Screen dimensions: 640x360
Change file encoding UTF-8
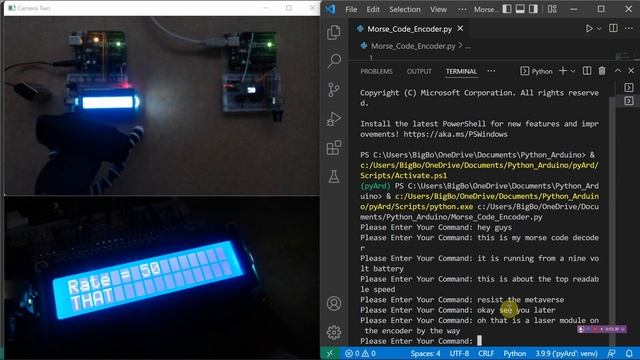pos(459,353)
